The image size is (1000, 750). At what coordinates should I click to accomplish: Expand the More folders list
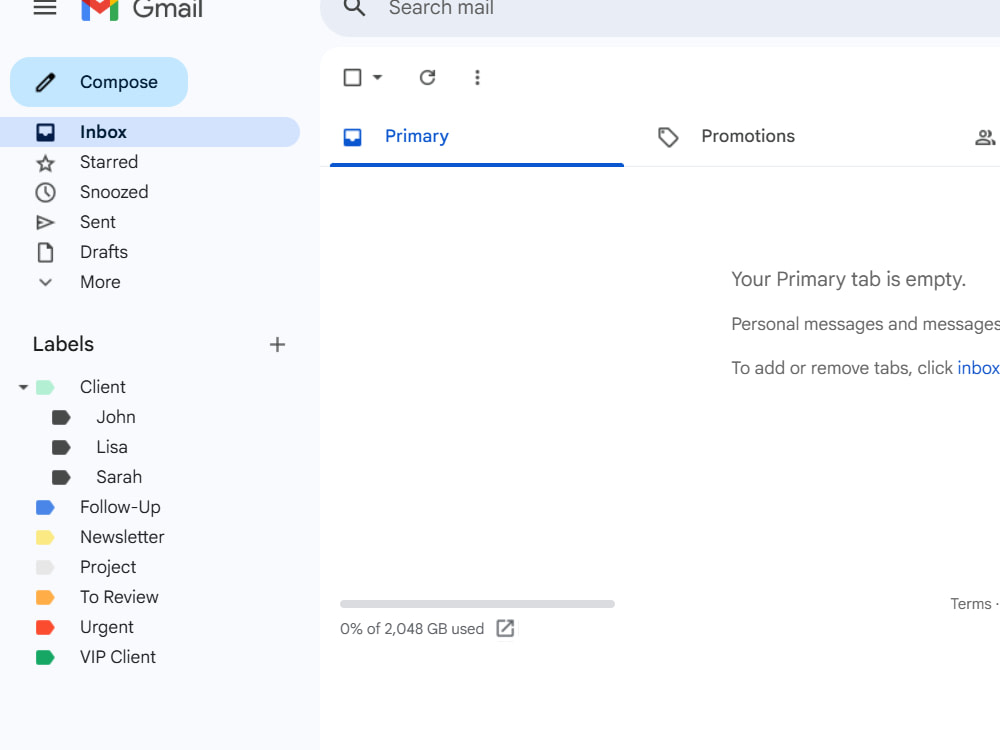pos(150,282)
